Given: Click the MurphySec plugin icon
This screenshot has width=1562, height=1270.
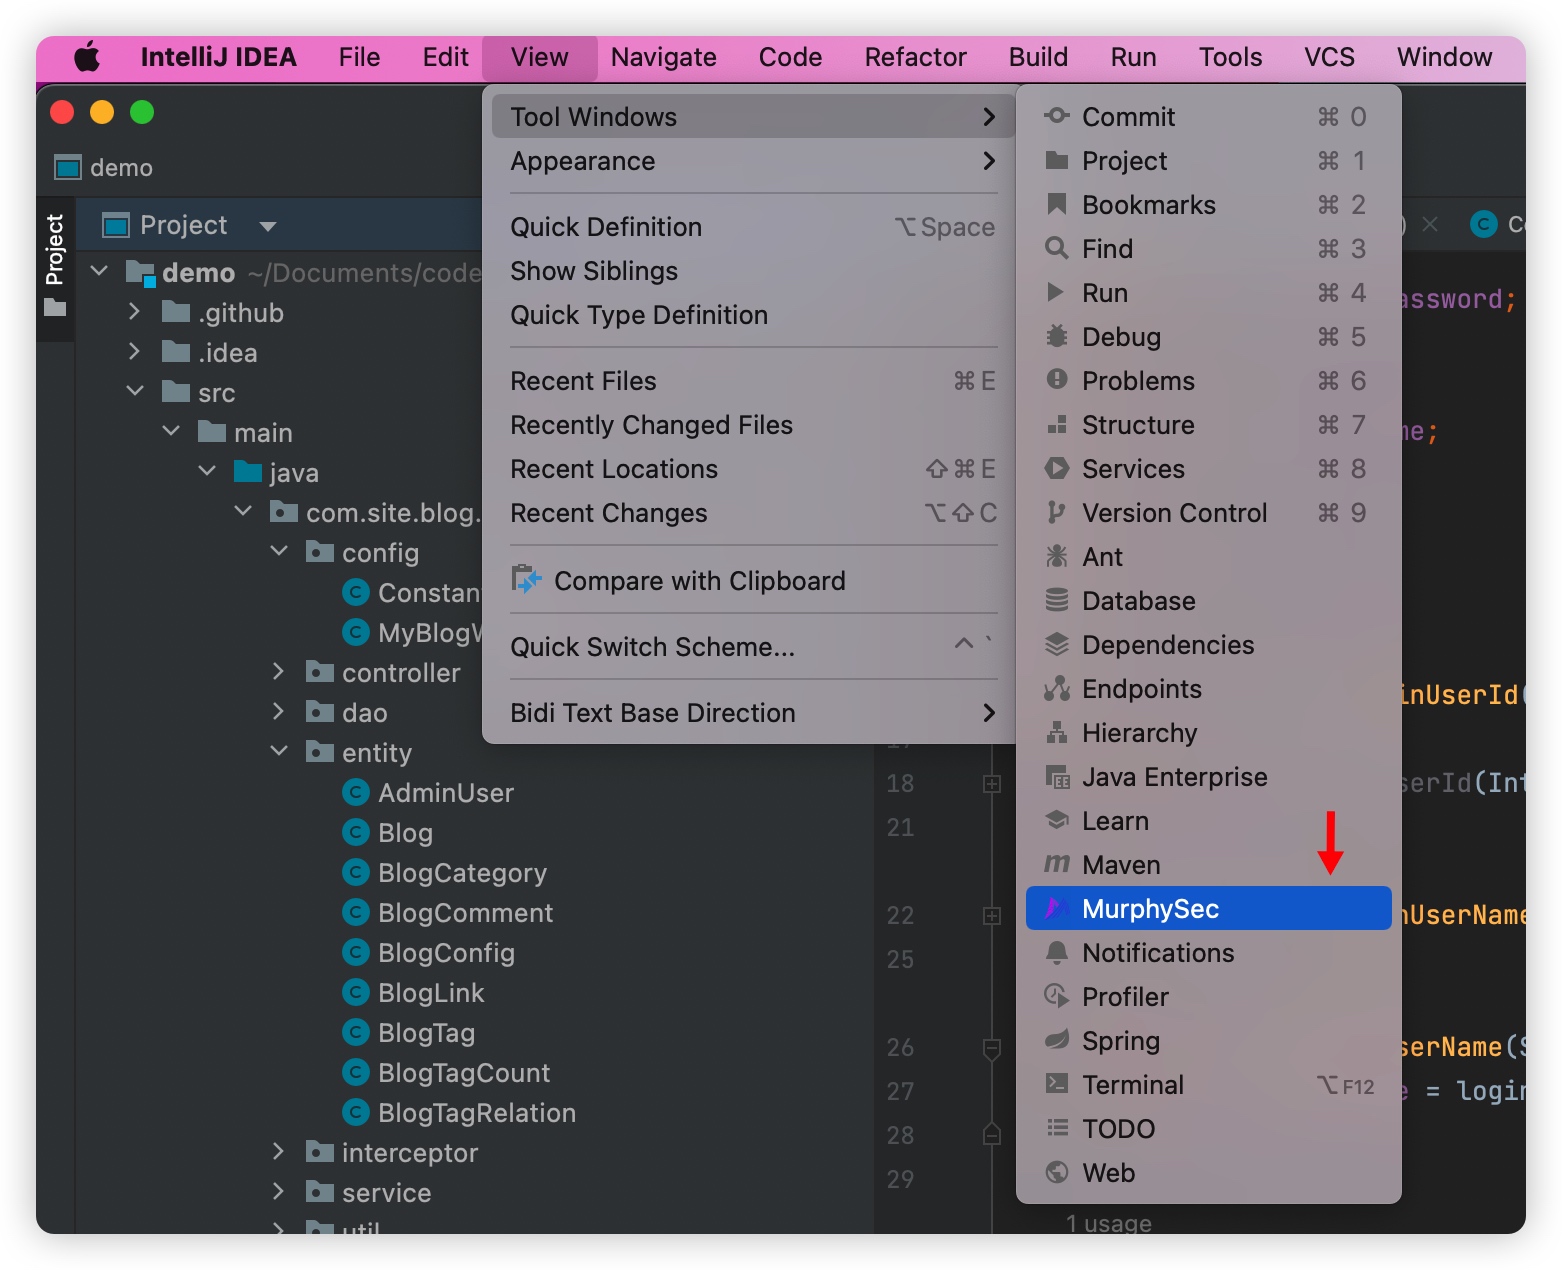Looking at the screenshot, I should tap(1055, 908).
